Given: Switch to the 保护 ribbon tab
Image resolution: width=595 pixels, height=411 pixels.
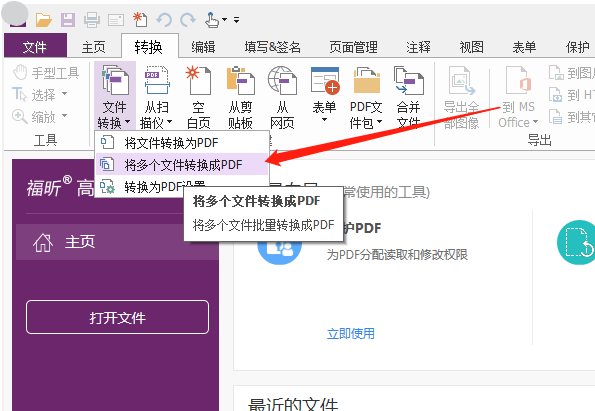Looking at the screenshot, I should click(578, 47).
